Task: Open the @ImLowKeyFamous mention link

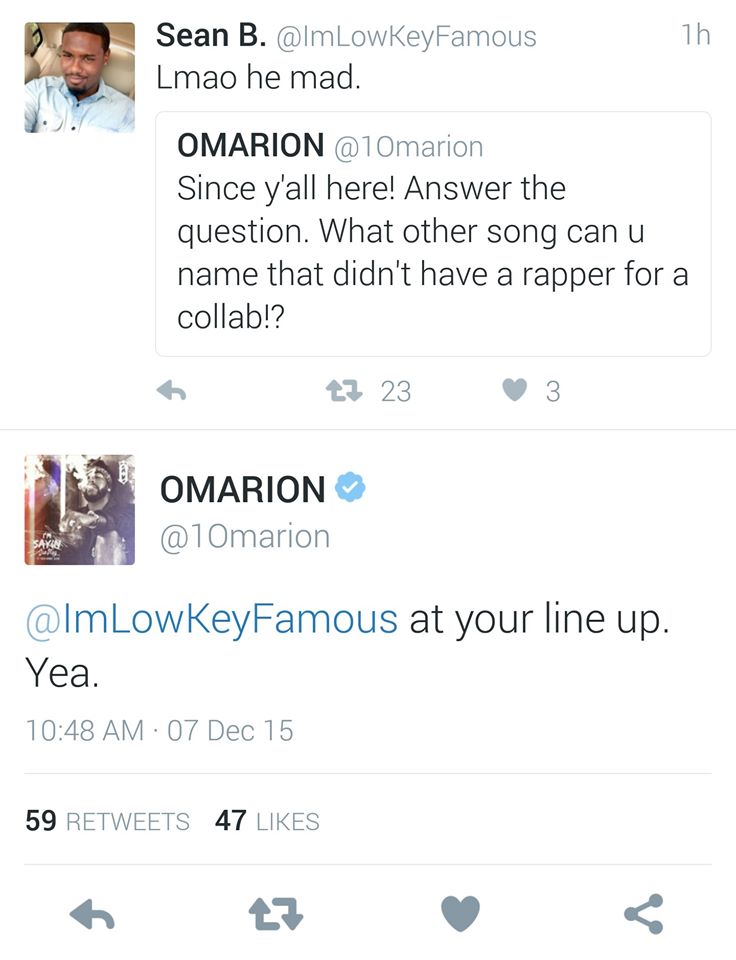Action: tap(212, 620)
